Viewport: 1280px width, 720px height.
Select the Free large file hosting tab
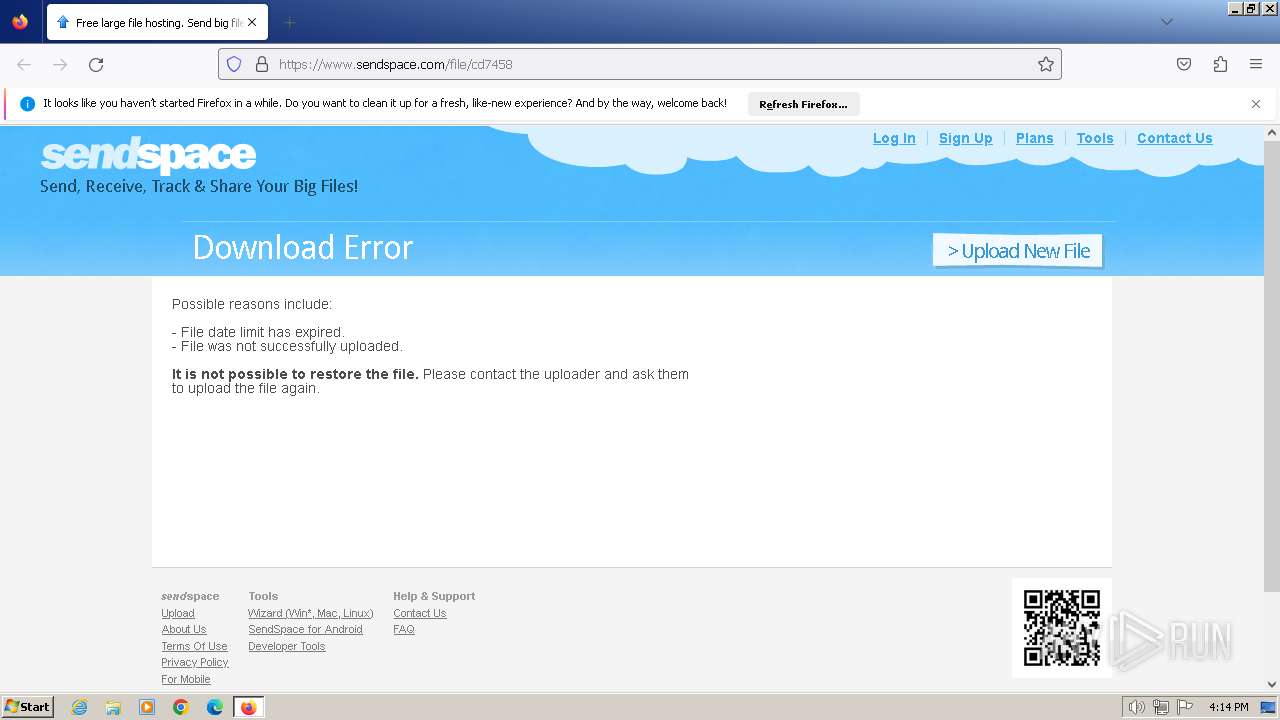point(157,22)
